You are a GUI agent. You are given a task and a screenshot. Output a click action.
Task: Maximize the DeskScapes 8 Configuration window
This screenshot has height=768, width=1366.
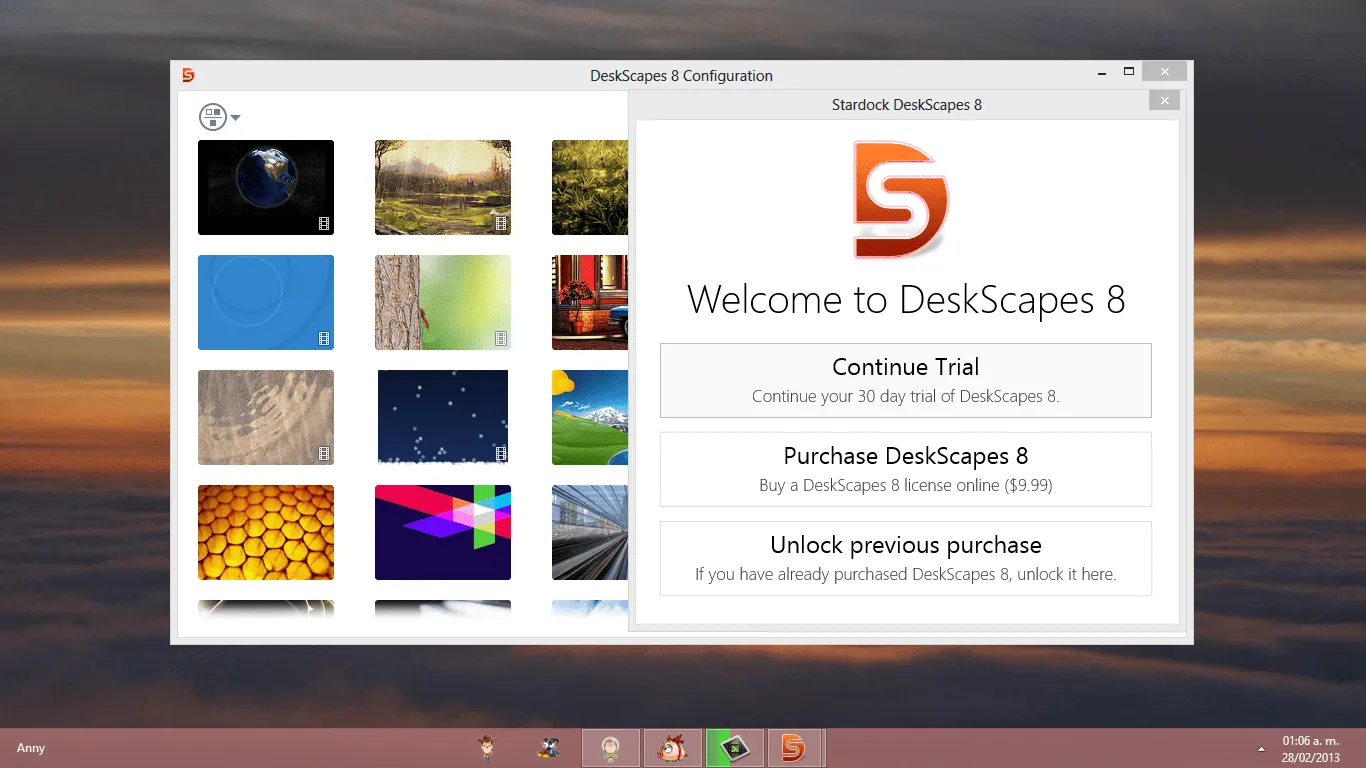(x=1129, y=72)
